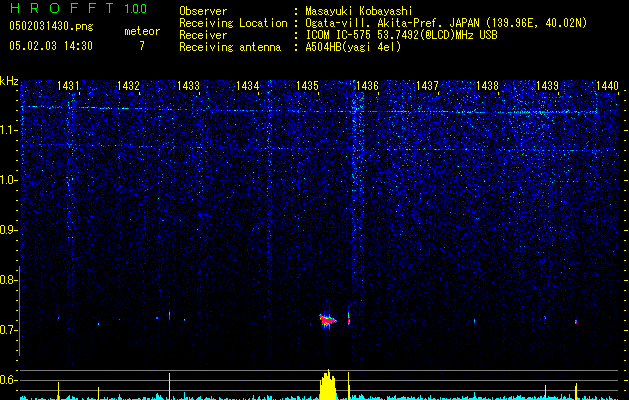Image resolution: width=629 pixels, height=400 pixels.
Task: Click the red meteor echo between 1432 and 1433
Action: coord(170,315)
